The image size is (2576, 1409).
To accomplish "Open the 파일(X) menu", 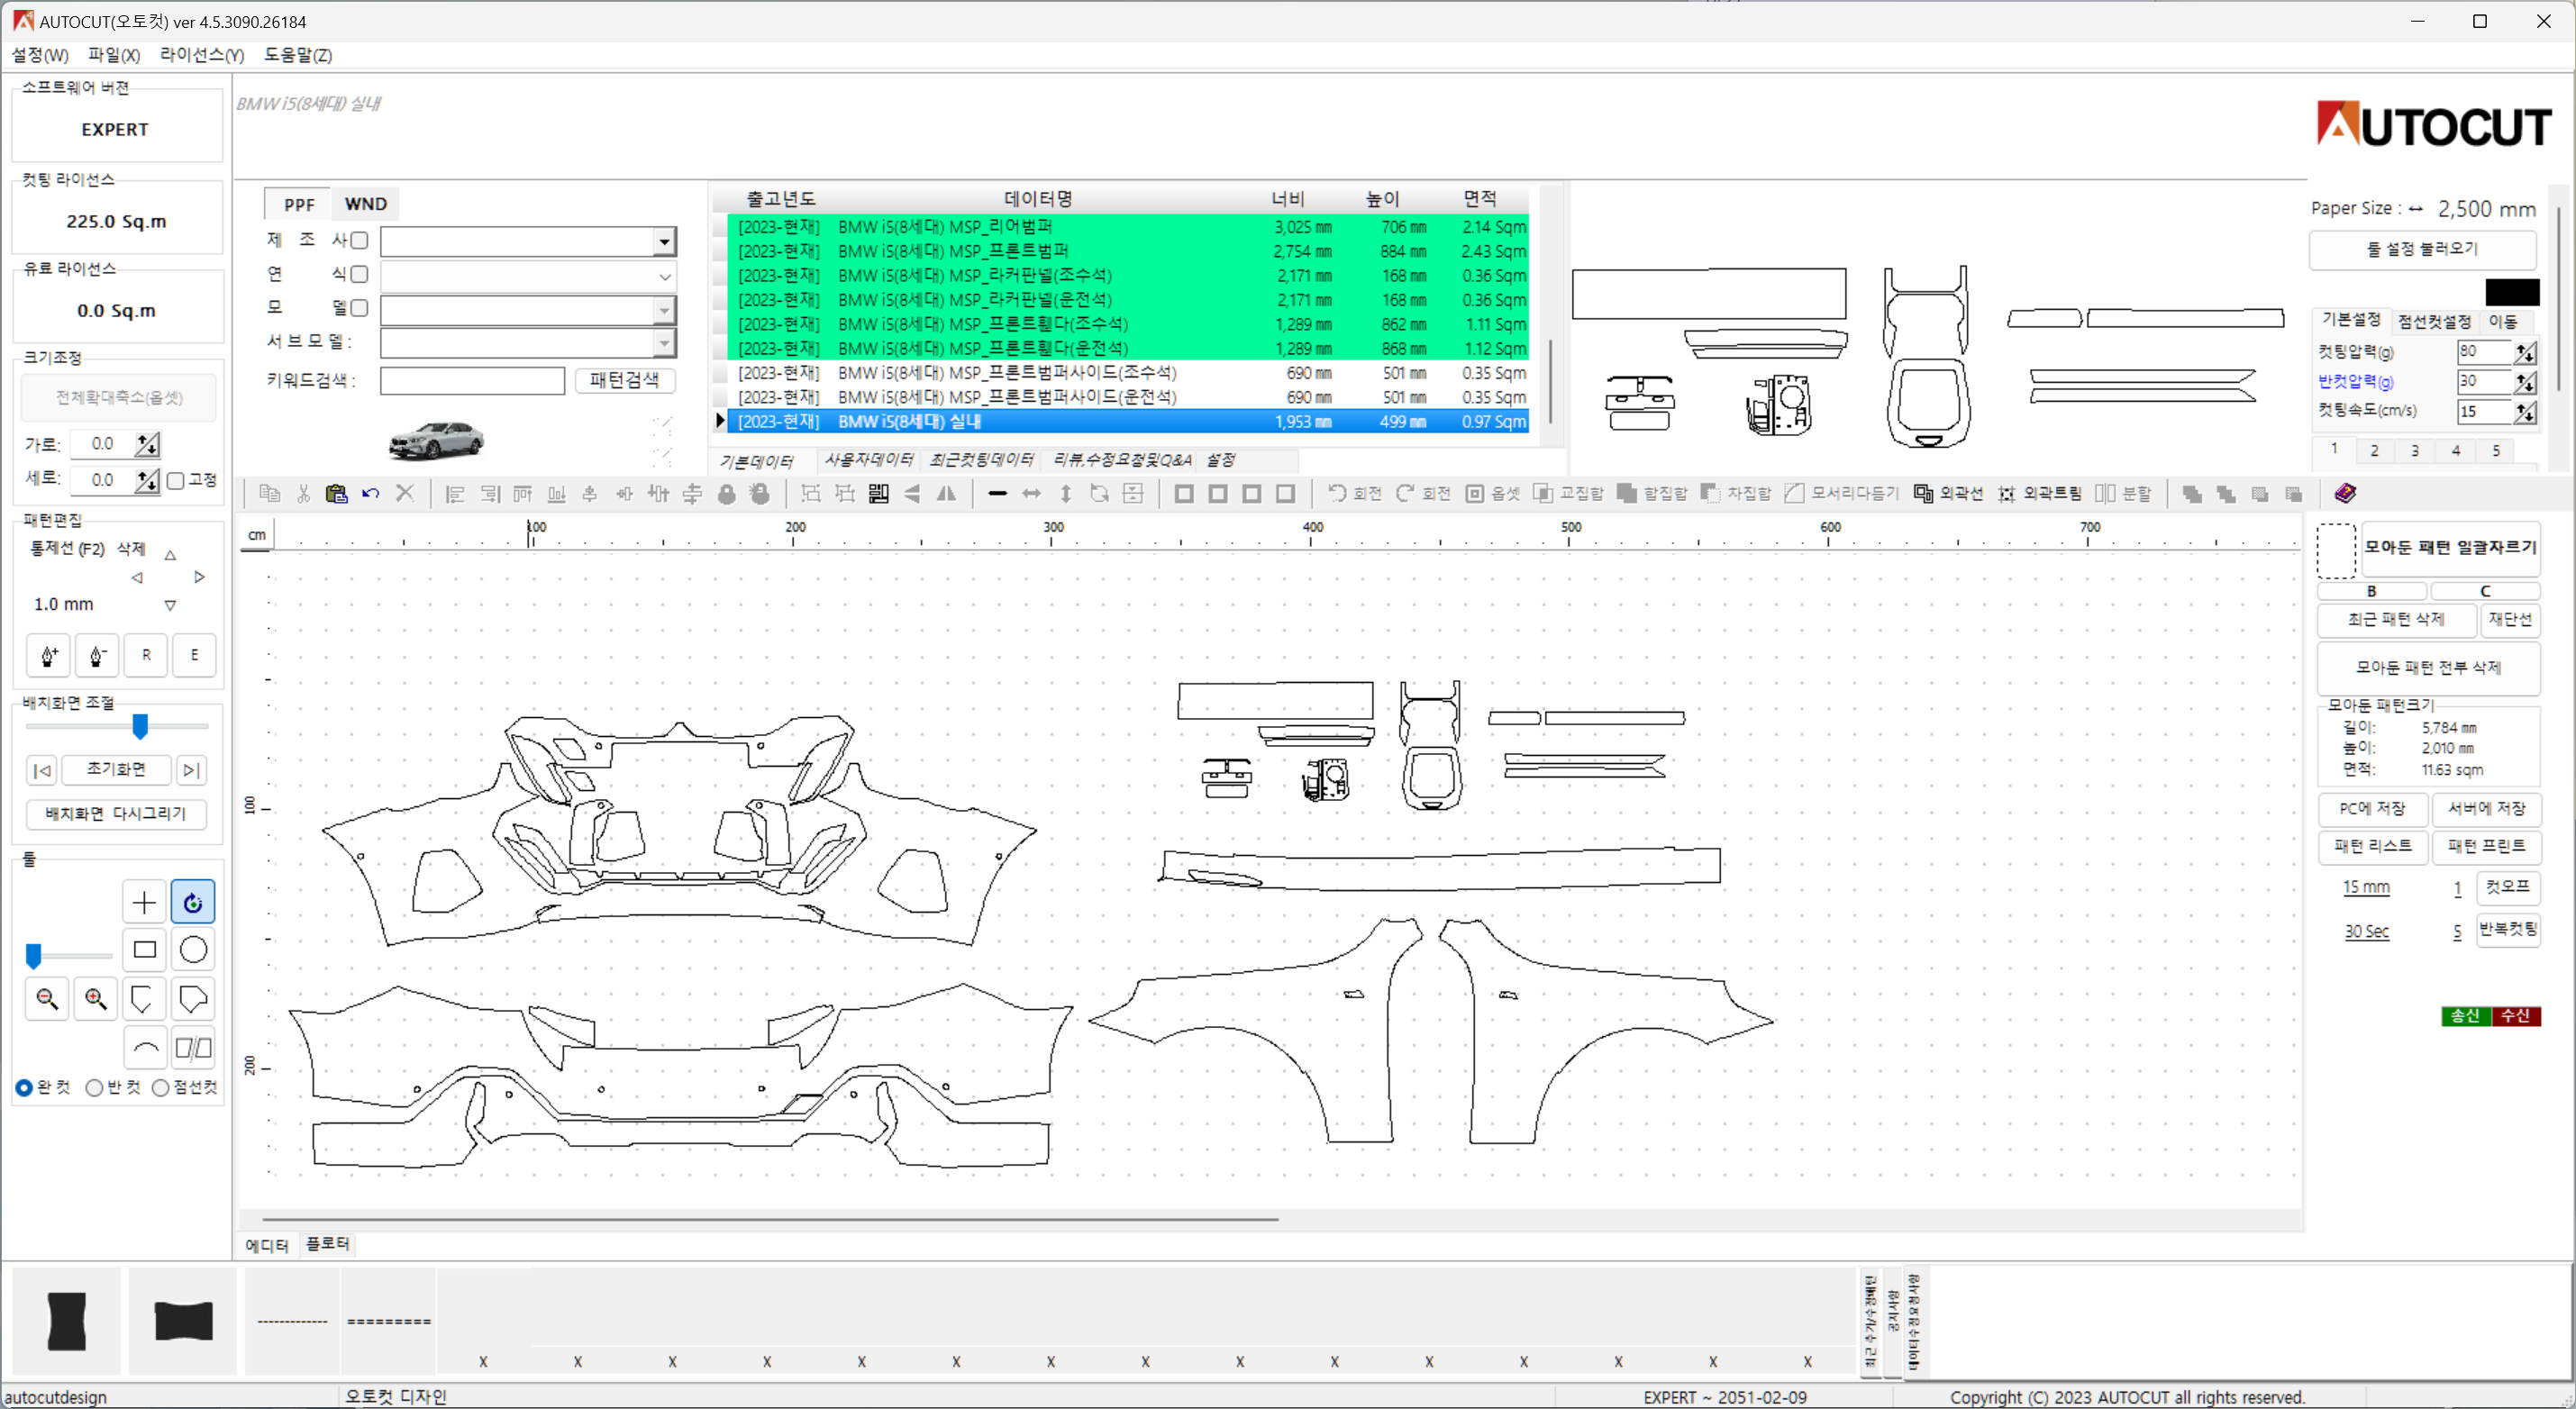I will click(114, 55).
